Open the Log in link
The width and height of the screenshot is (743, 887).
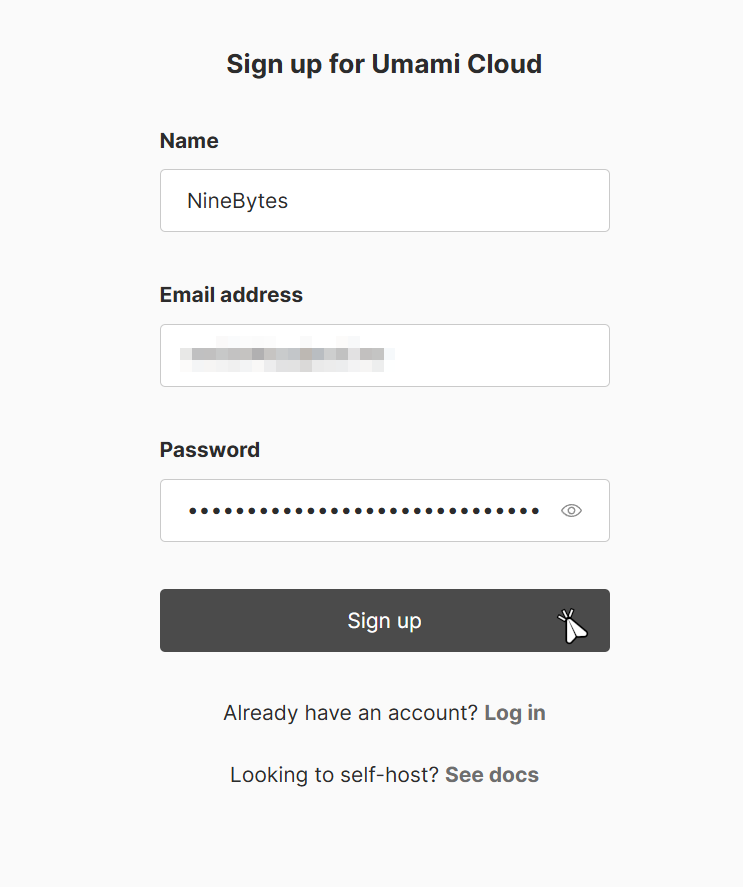pos(515,713)
